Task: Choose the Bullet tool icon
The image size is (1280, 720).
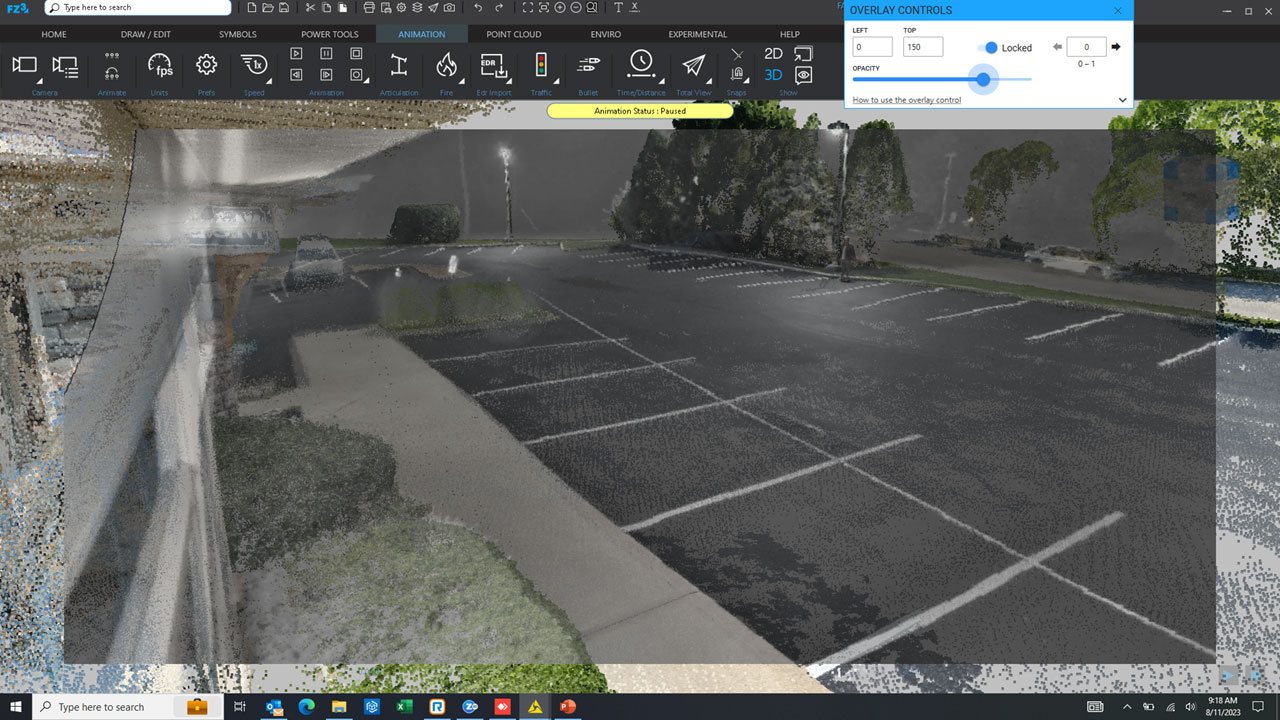Action: [588, 66]
